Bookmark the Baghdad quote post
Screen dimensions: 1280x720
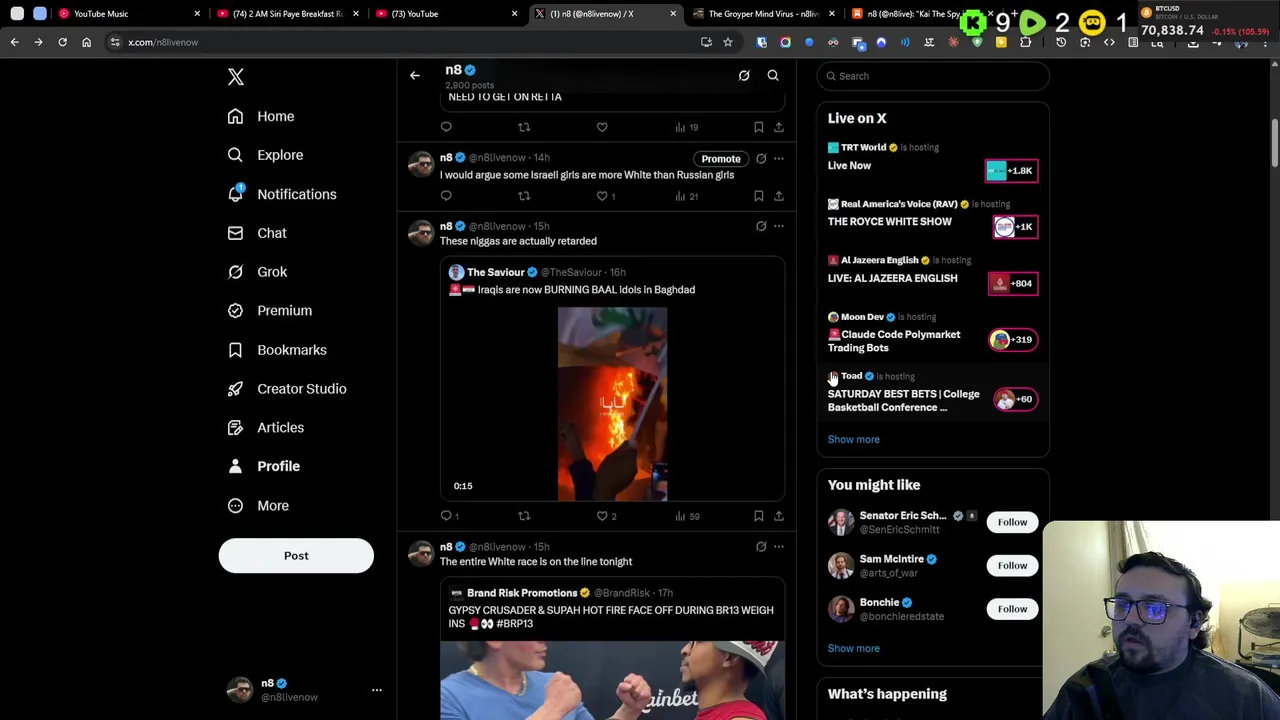click(x=759, y=516)
